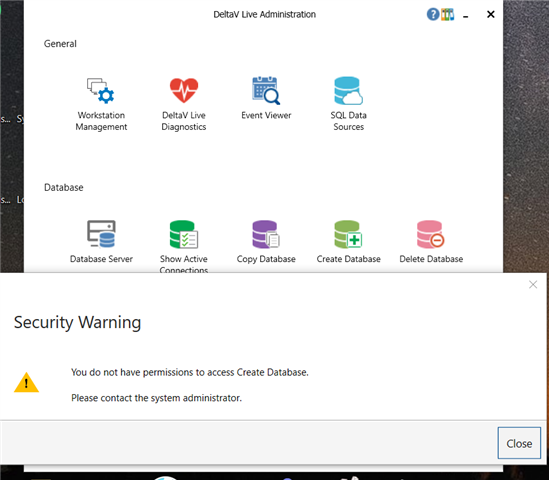Click the Create Database icon
Image resolution: width=549 pixels, height=480 pixels.
[x=348, y=234]
